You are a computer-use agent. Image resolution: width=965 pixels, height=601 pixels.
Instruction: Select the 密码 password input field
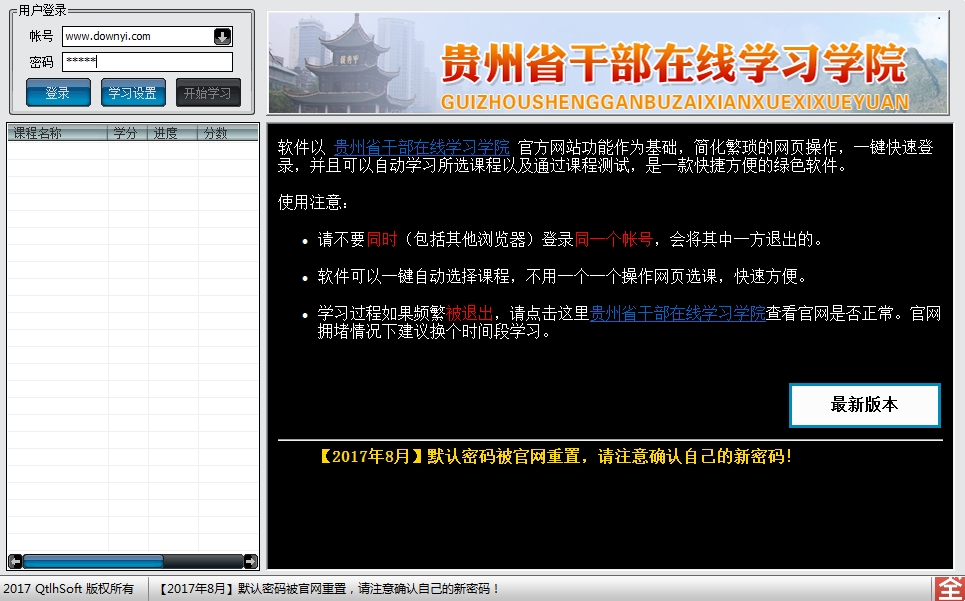coord(145,62)
